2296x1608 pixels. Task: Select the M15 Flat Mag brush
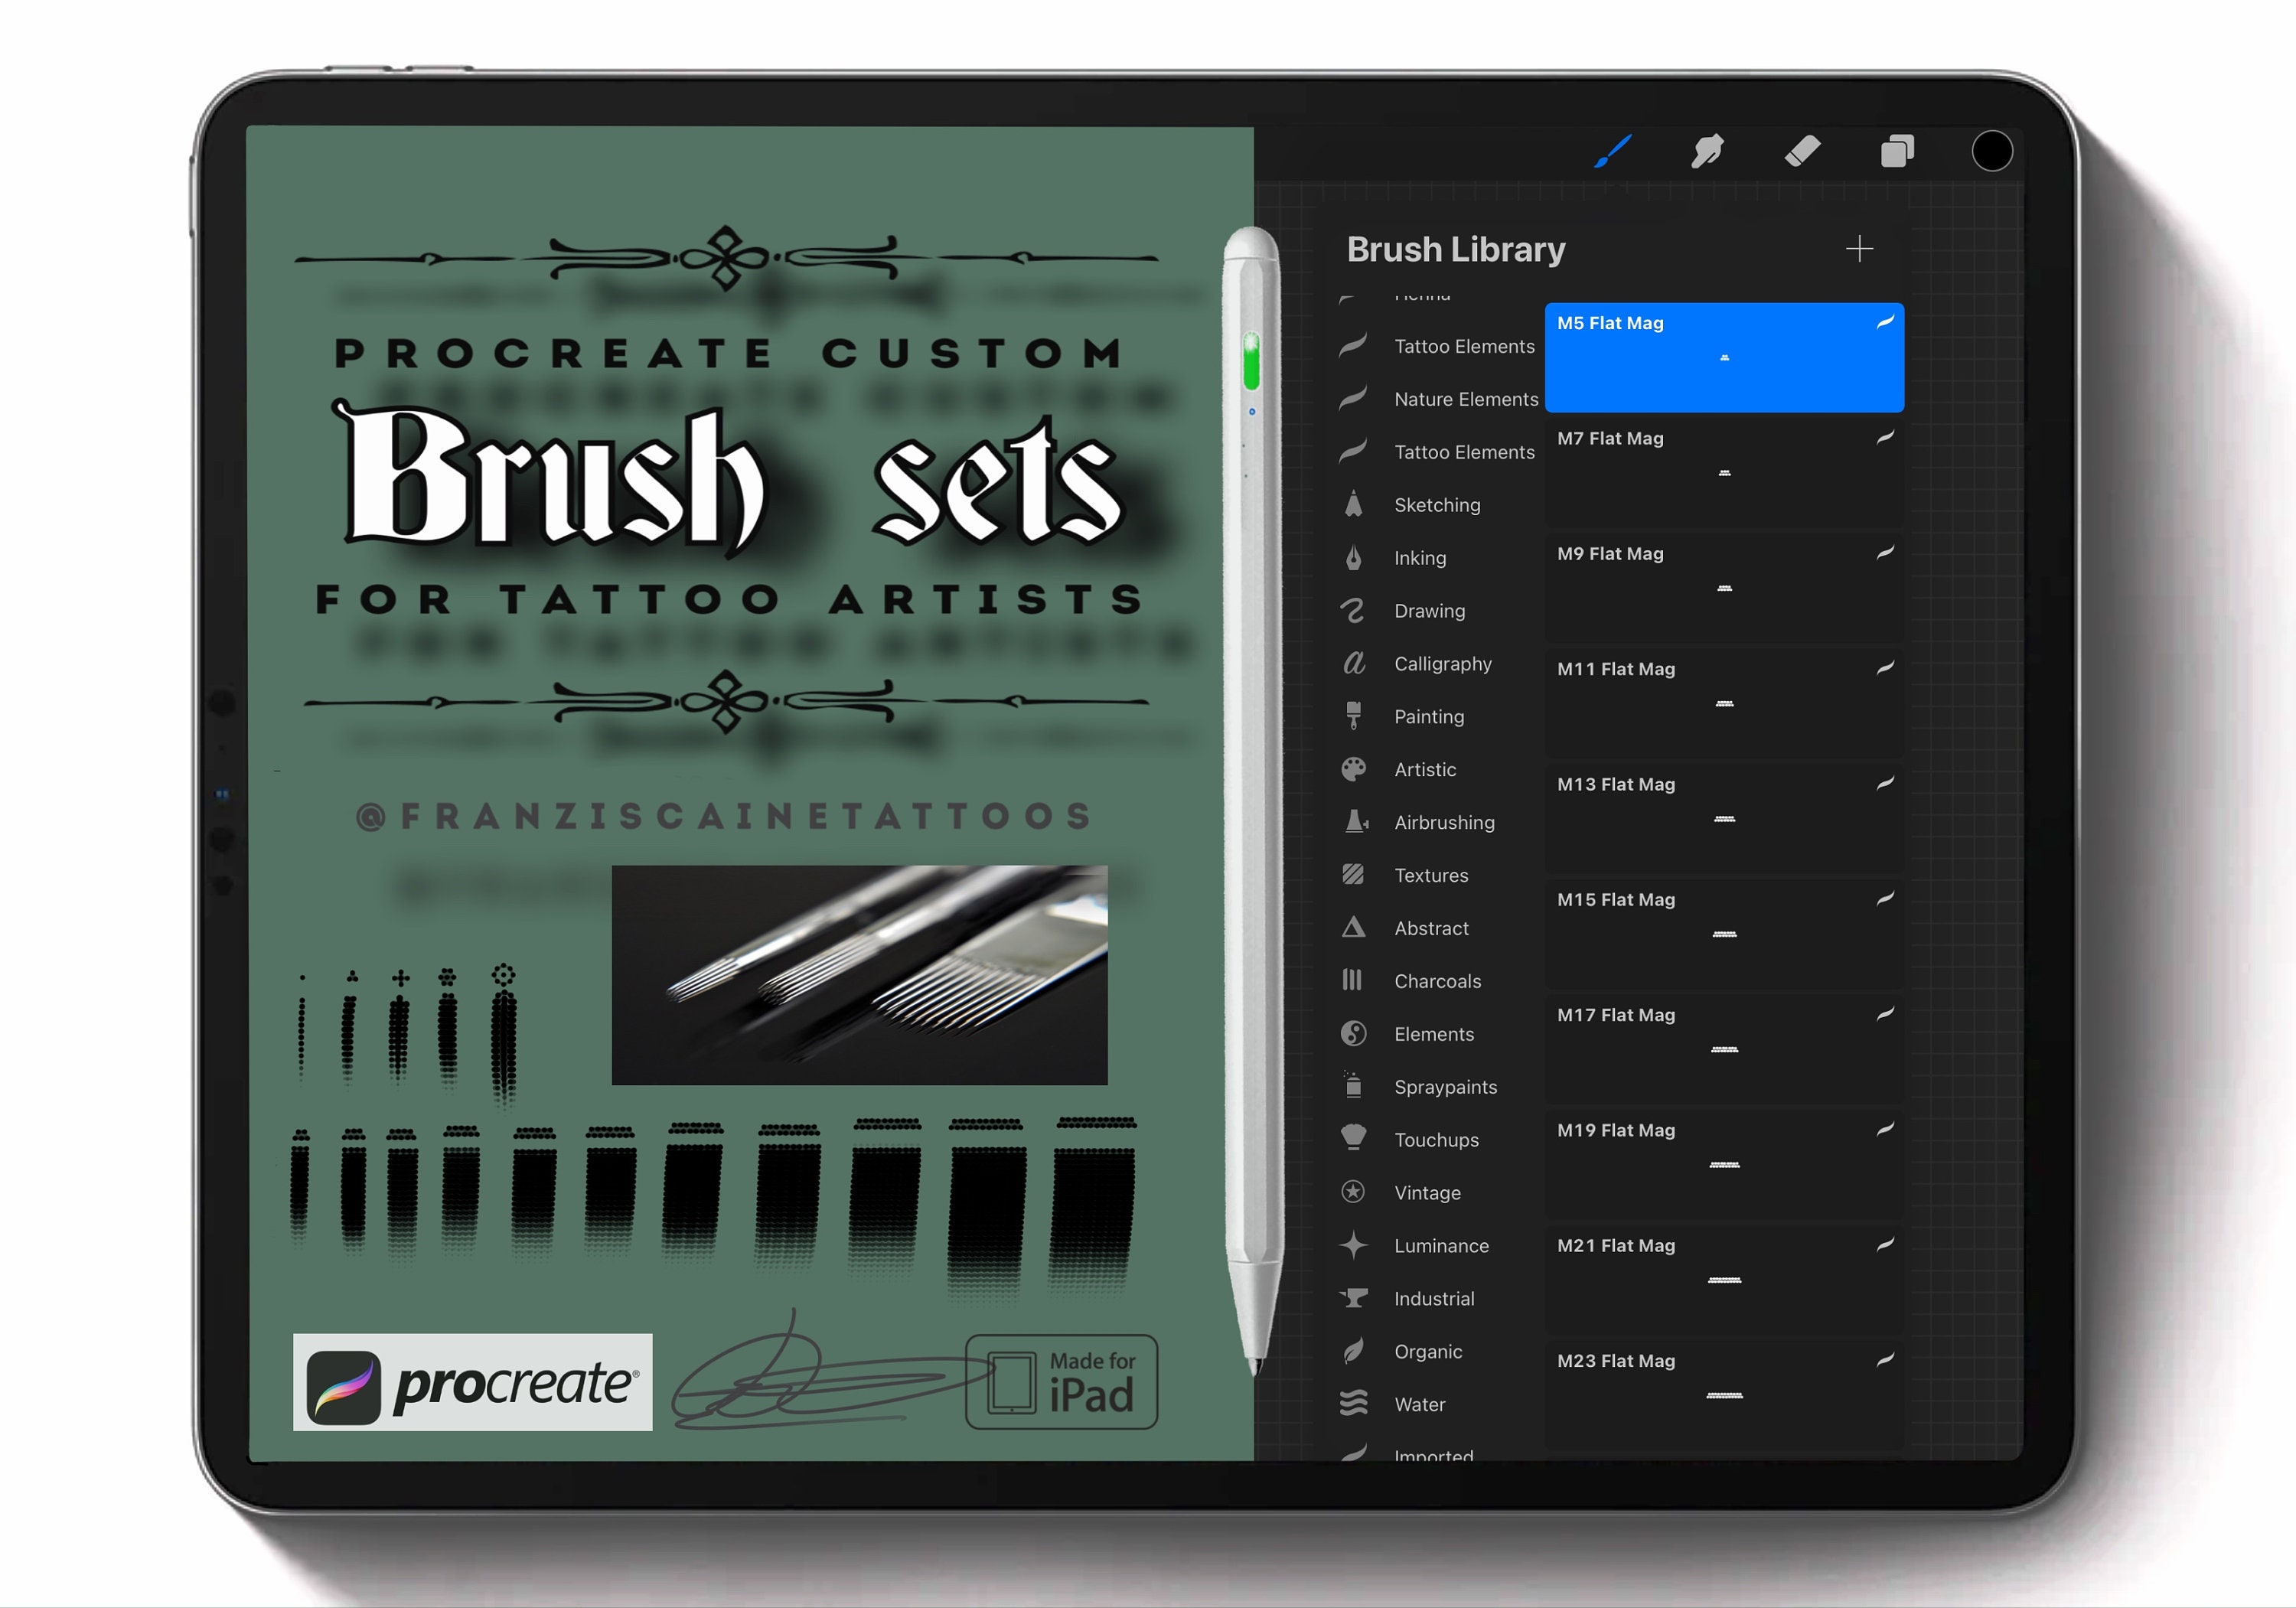coord(1724,934)
